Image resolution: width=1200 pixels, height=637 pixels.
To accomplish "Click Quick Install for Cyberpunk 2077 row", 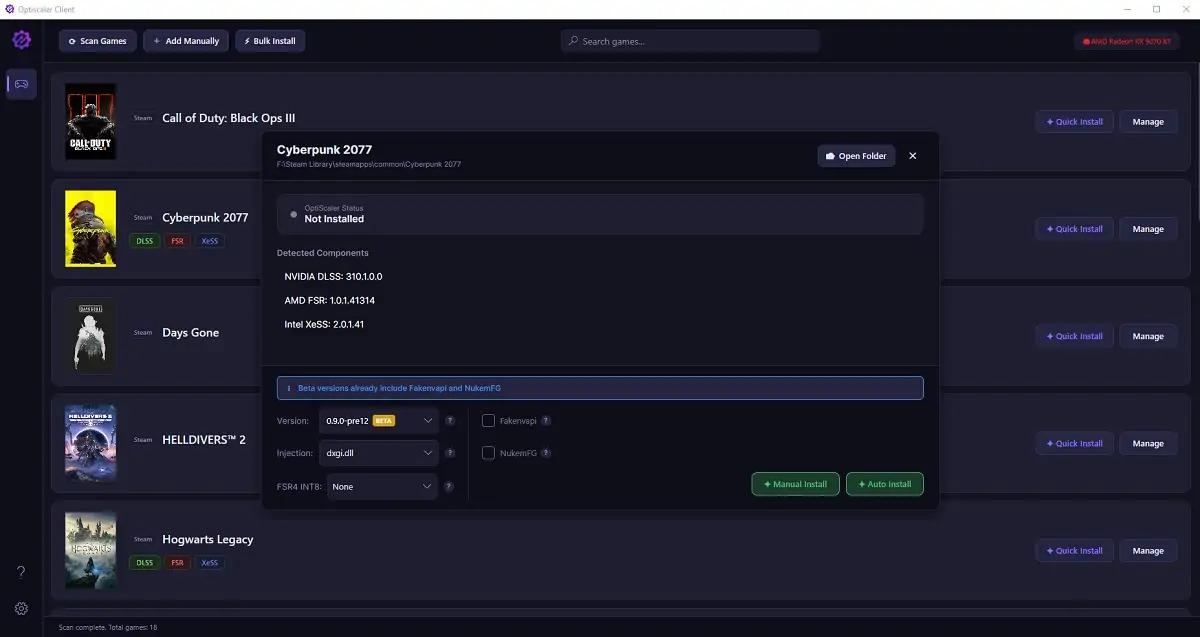I will 1074,229.
